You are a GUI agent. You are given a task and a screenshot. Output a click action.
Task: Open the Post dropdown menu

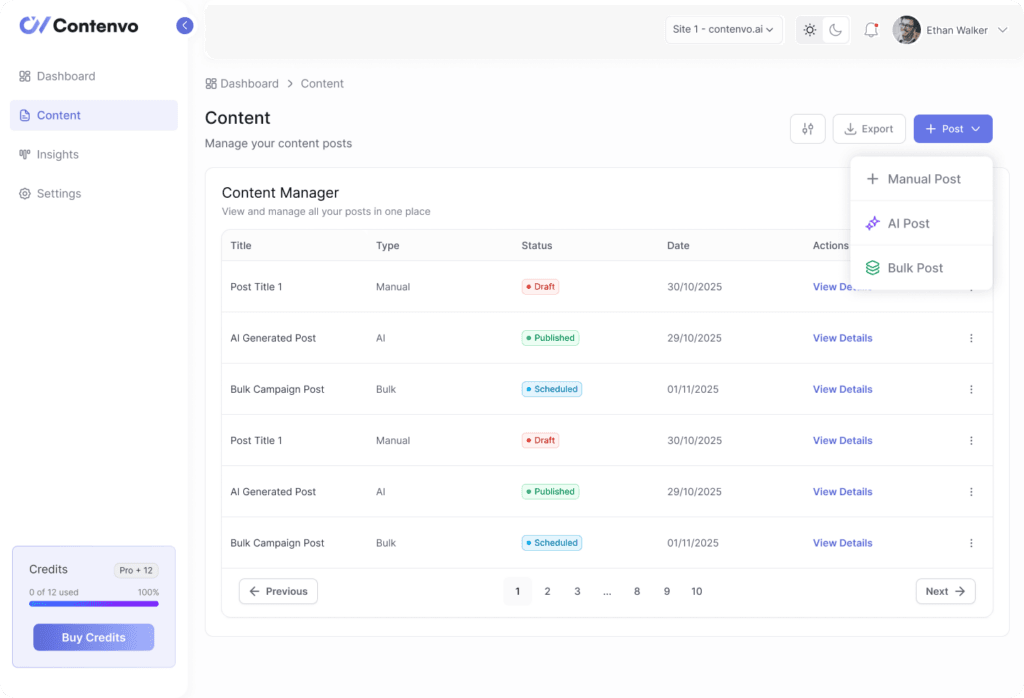coord(952,128)
